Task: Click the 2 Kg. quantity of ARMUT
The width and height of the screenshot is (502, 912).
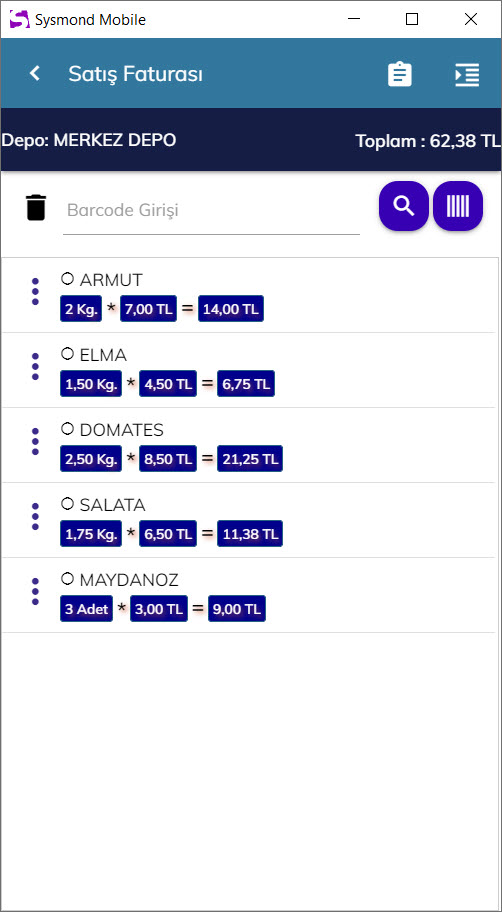Action: click(81, 308)
